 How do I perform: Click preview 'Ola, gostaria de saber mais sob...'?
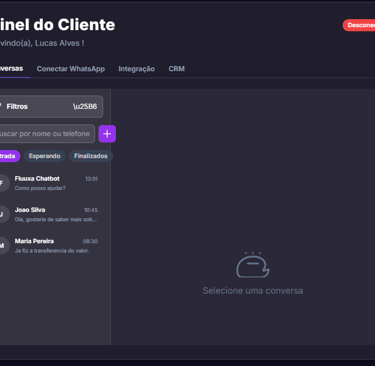point(56,219)
